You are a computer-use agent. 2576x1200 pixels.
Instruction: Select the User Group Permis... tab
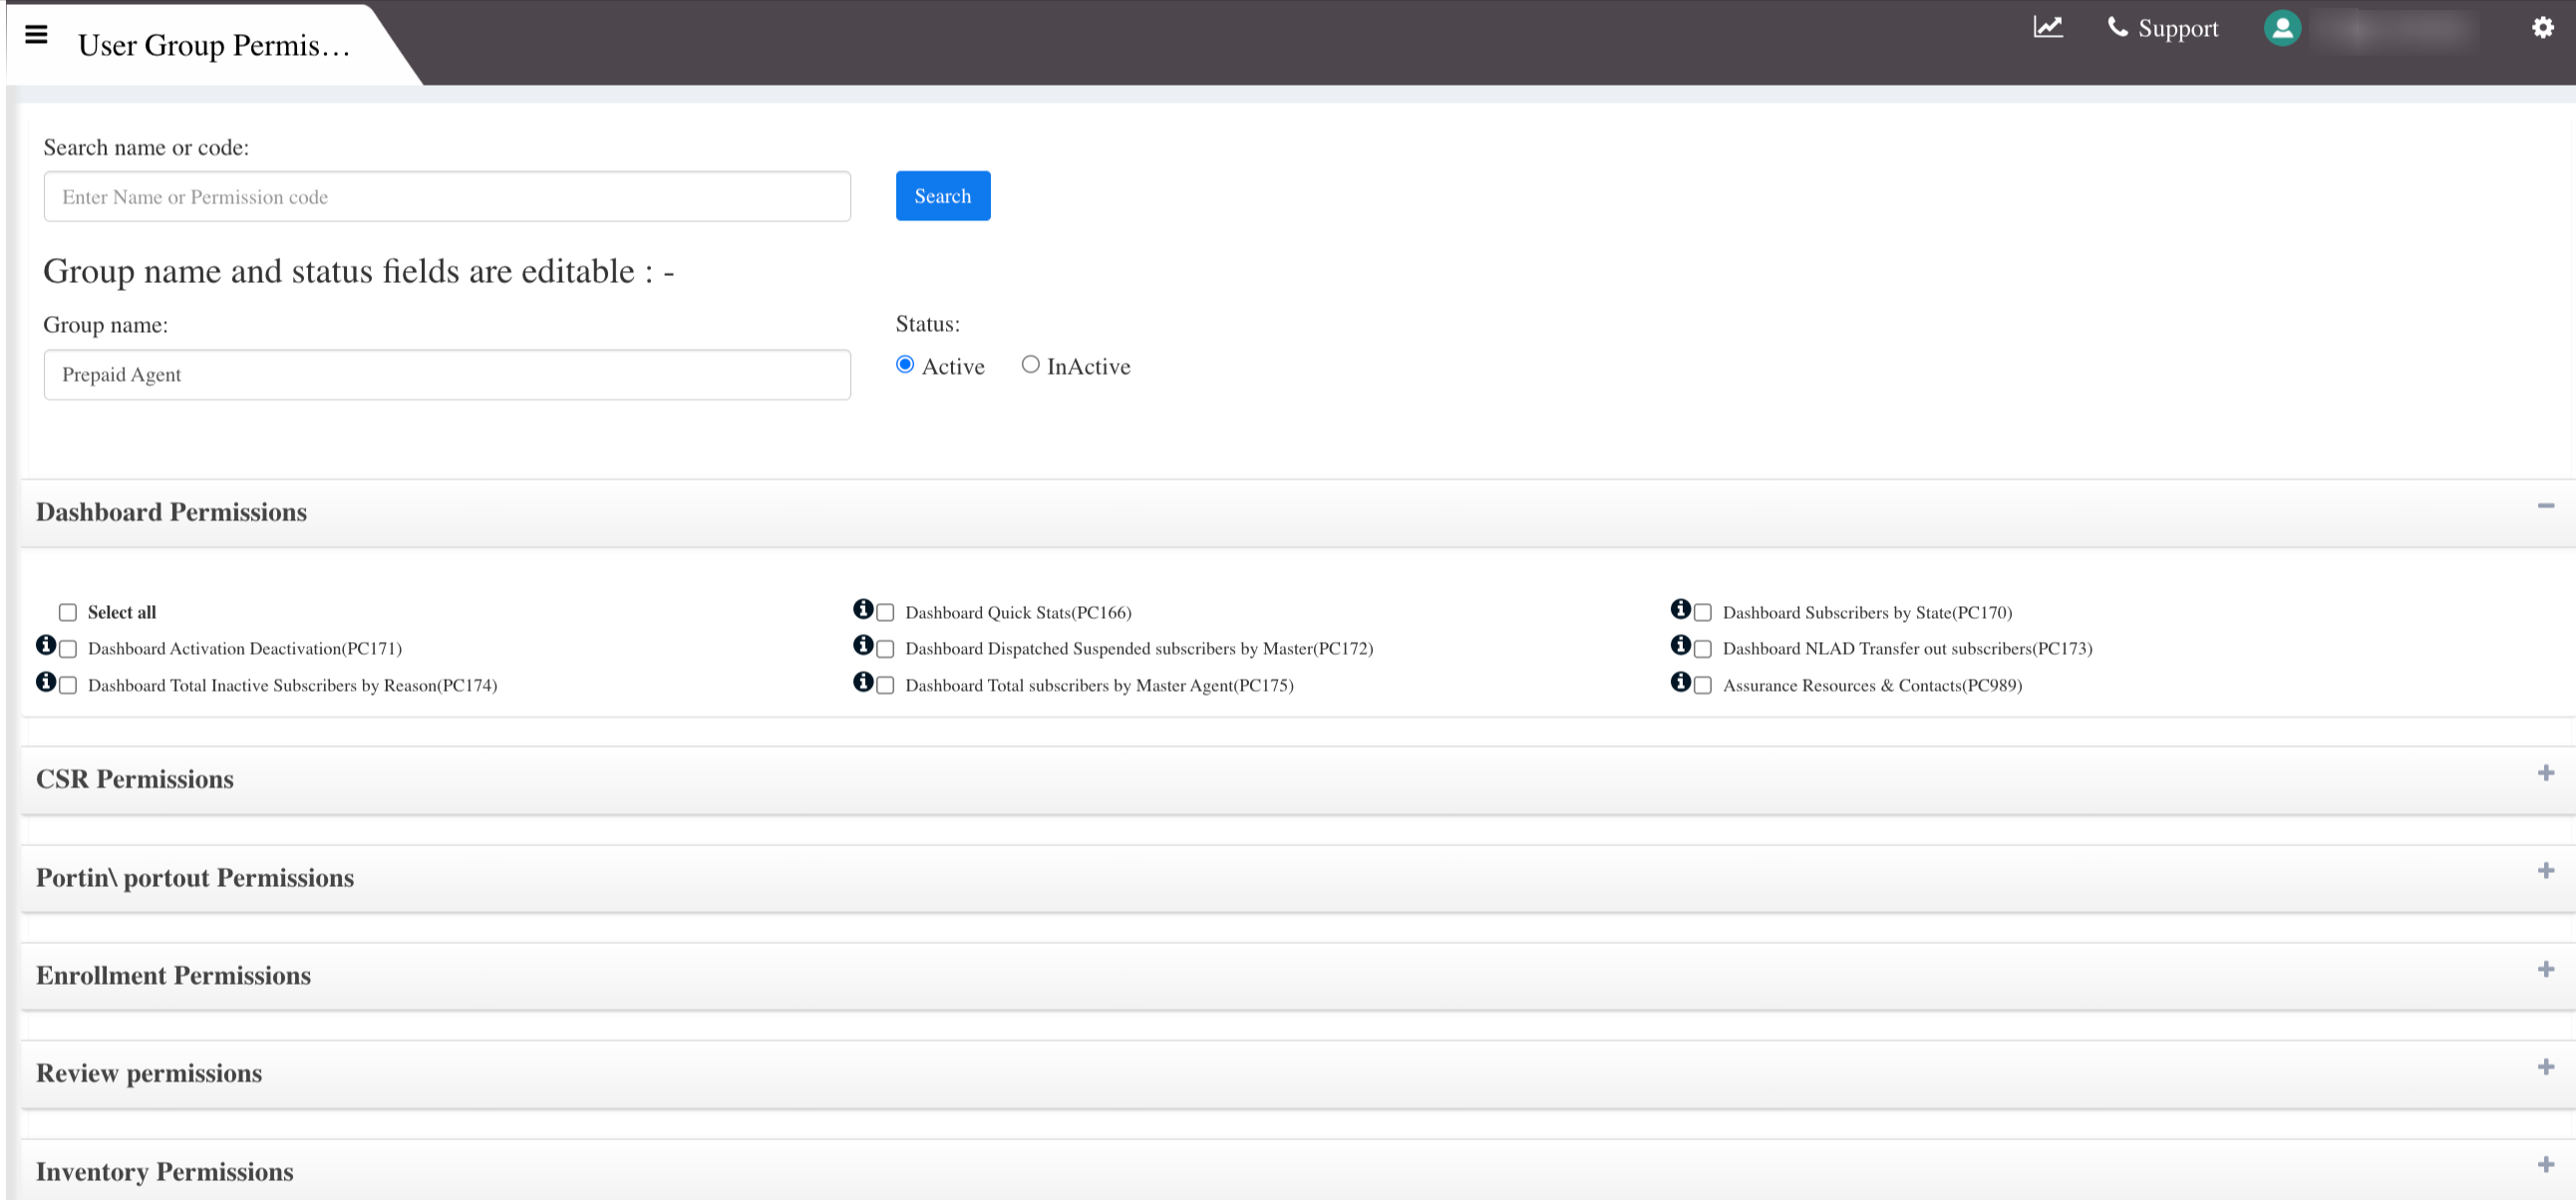(x=213, y=46)
